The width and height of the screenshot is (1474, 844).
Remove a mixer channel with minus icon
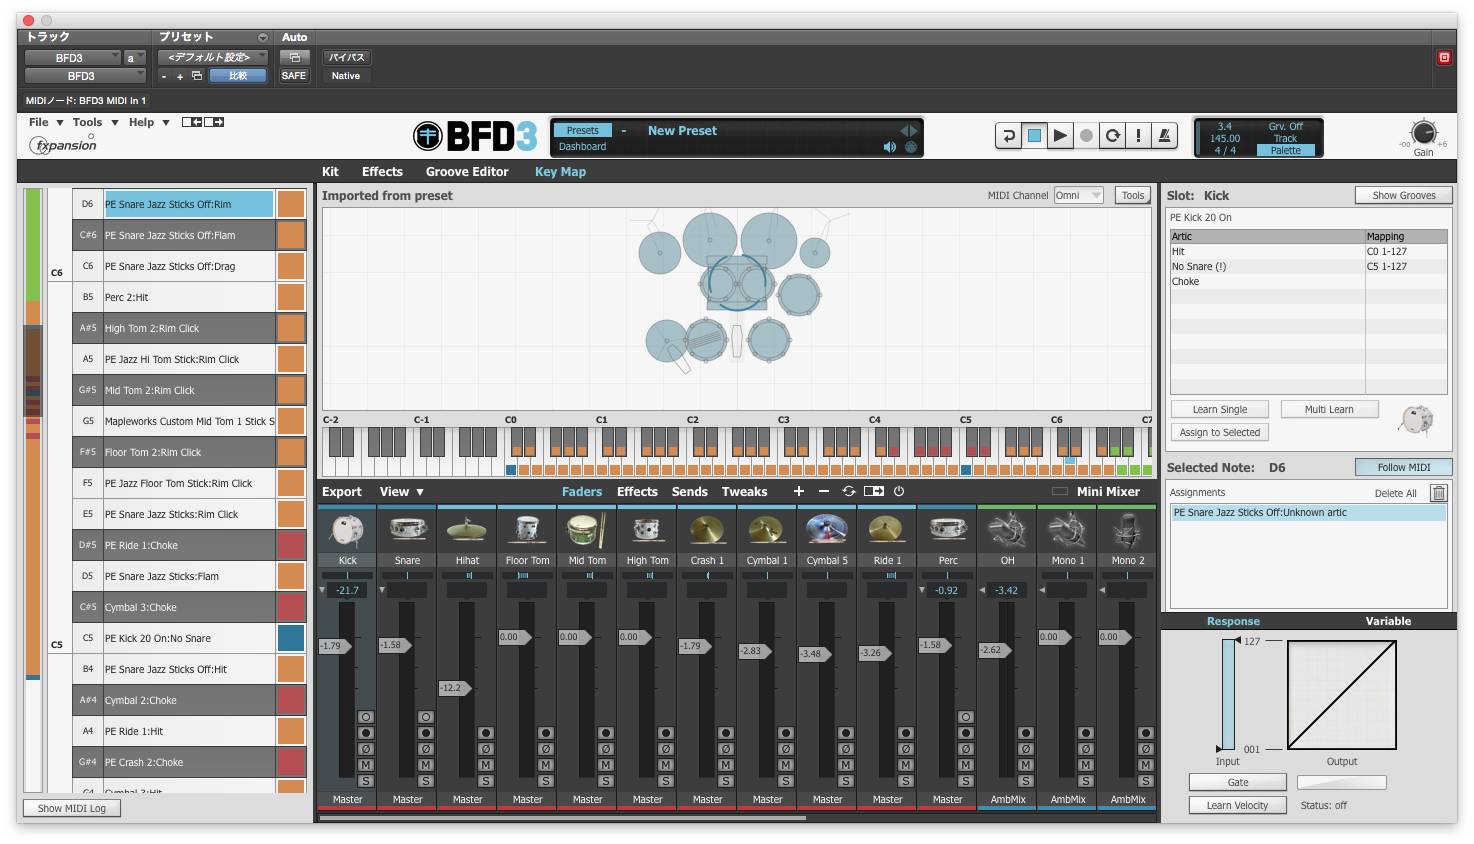tap(824, 491)
